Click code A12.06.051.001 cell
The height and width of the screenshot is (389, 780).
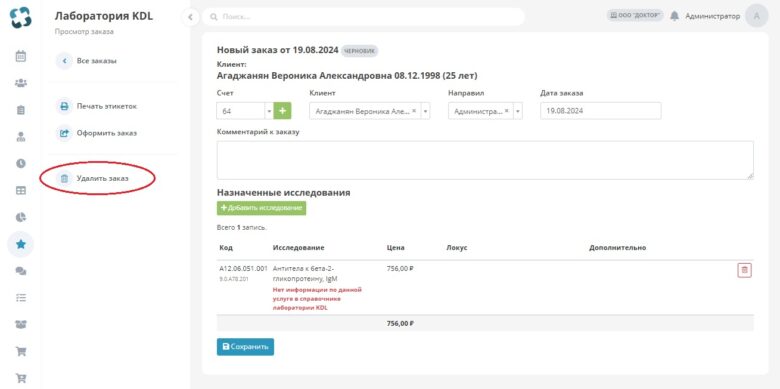click(243, 269)
